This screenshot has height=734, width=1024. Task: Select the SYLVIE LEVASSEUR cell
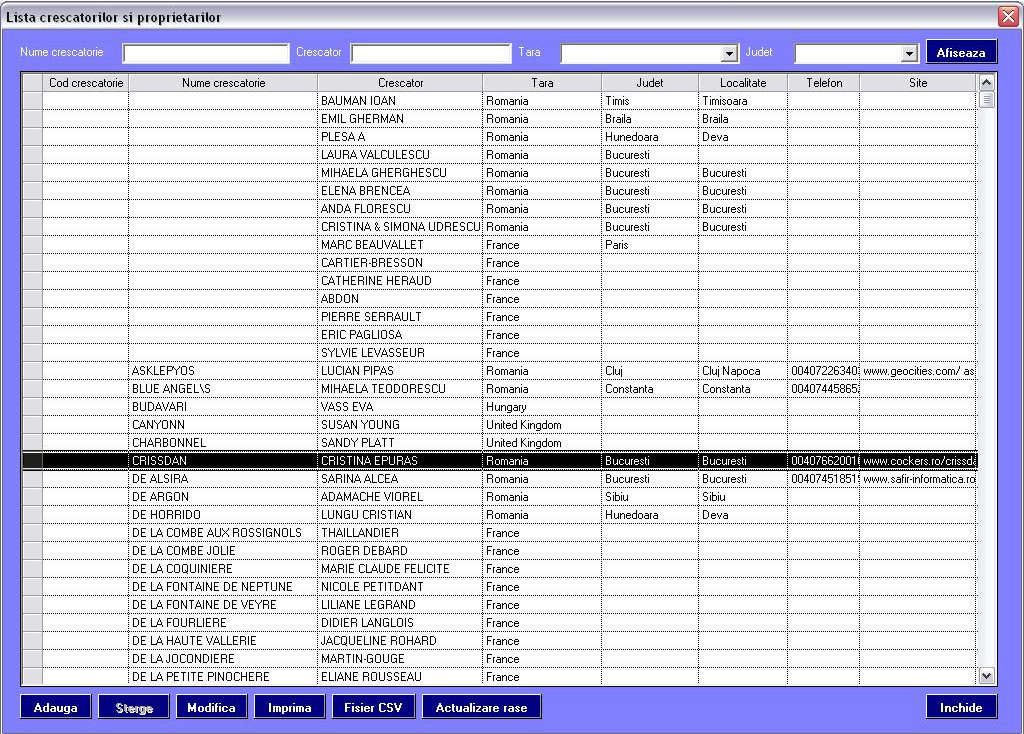coord(400,353)
